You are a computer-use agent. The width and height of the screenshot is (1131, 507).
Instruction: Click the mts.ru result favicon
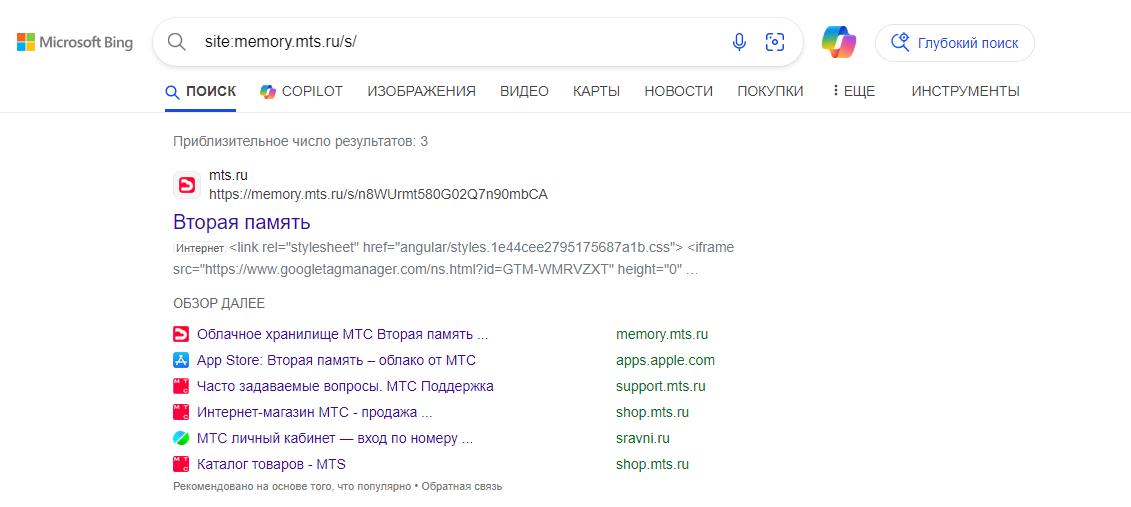click(x=187, y=185)
